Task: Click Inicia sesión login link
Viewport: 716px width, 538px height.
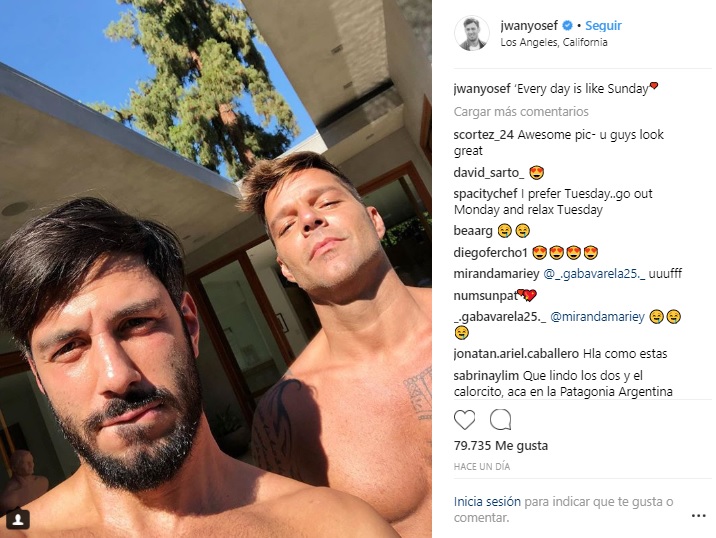Action: pyautogui.click(x=487, y=501)
